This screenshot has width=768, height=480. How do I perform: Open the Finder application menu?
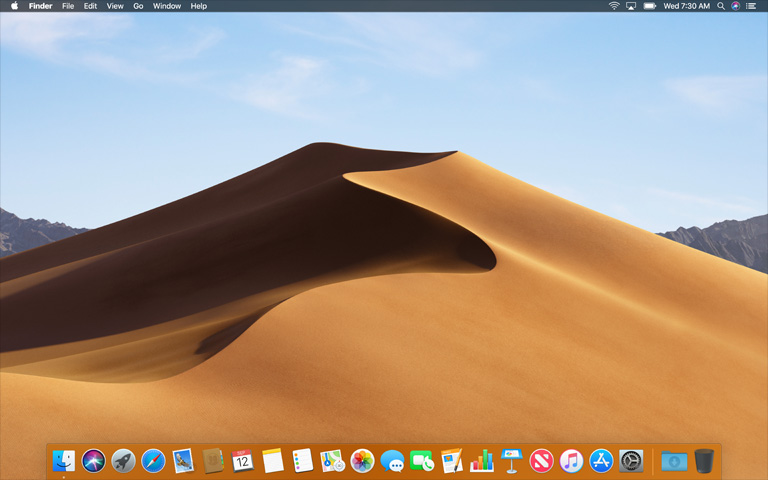pyautogui.click(x=40, y=6)
